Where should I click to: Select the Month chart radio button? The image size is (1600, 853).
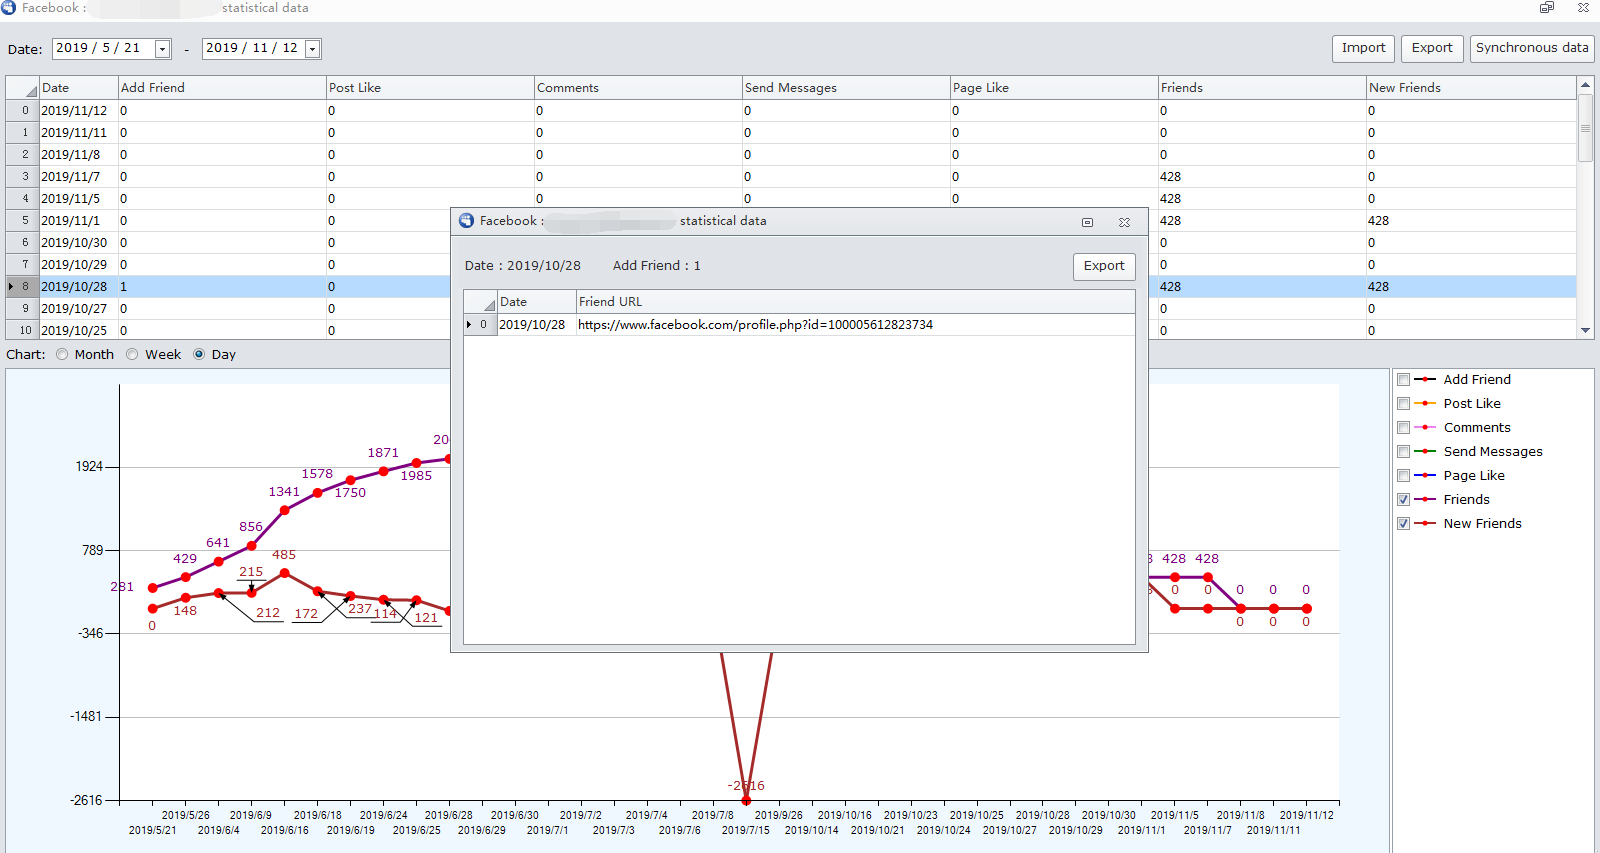click(62, 354)
